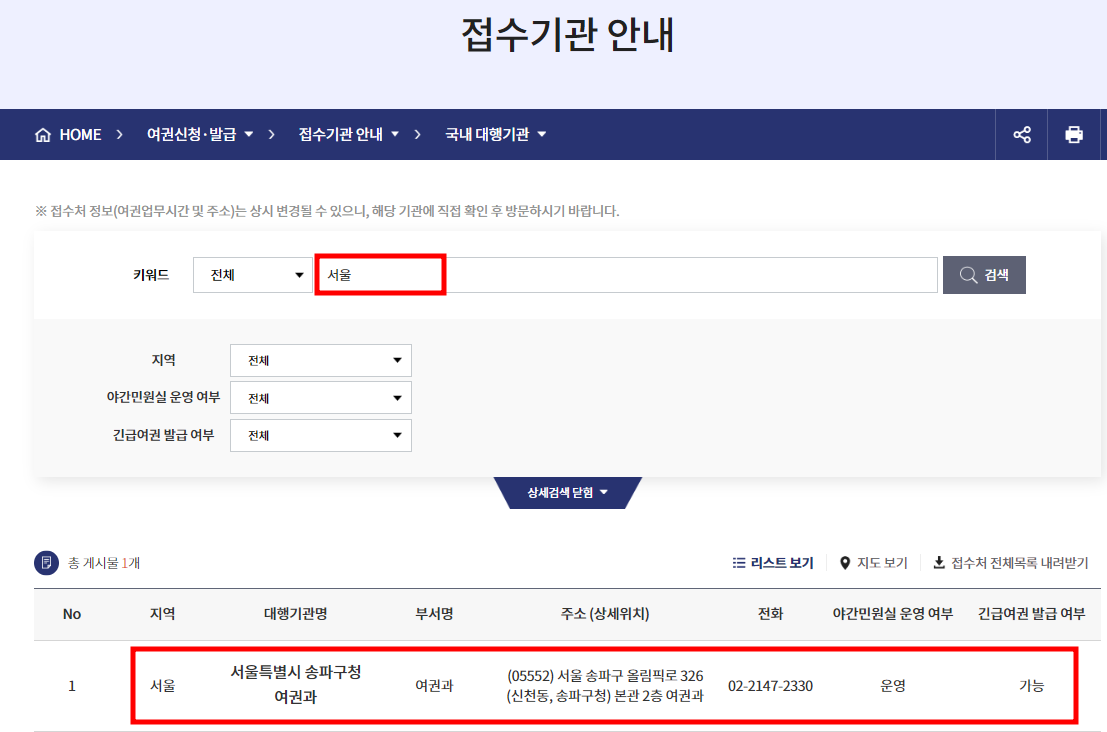This screenshot has width=1107, height=732.
Task: Open the 지역 dropdown
Action: (320, 360)
